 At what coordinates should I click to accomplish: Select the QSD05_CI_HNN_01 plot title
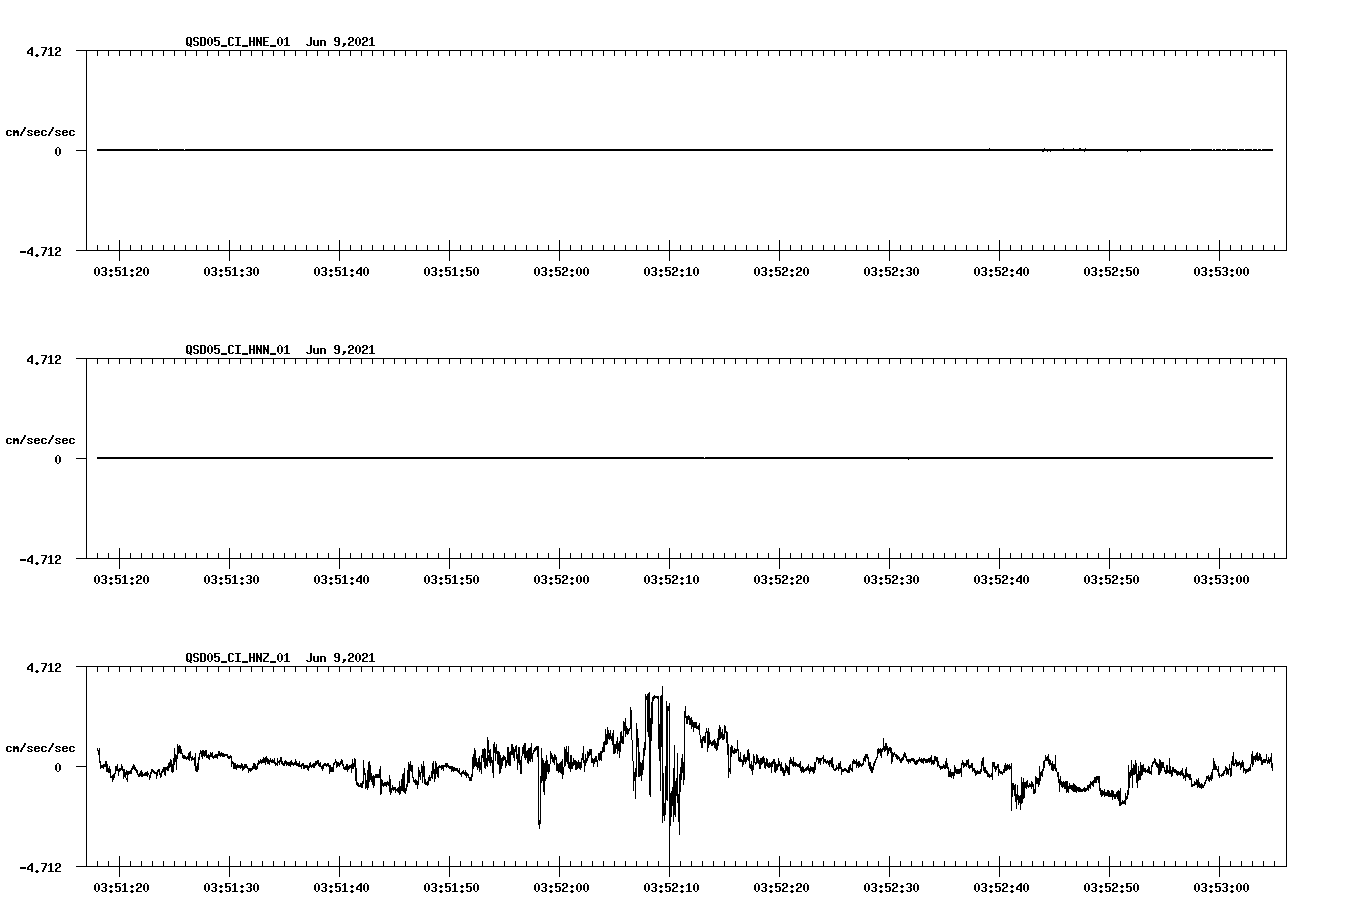point(280,350)
